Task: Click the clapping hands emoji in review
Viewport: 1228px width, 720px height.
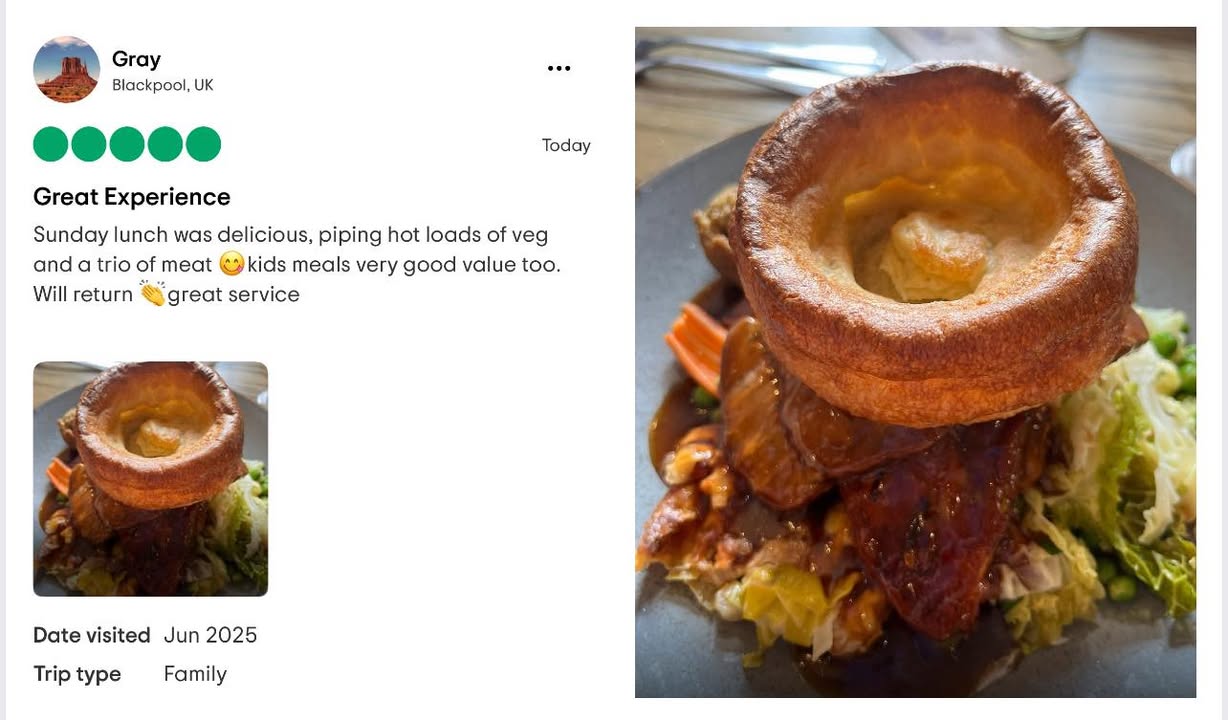Action: click(152, 294)
